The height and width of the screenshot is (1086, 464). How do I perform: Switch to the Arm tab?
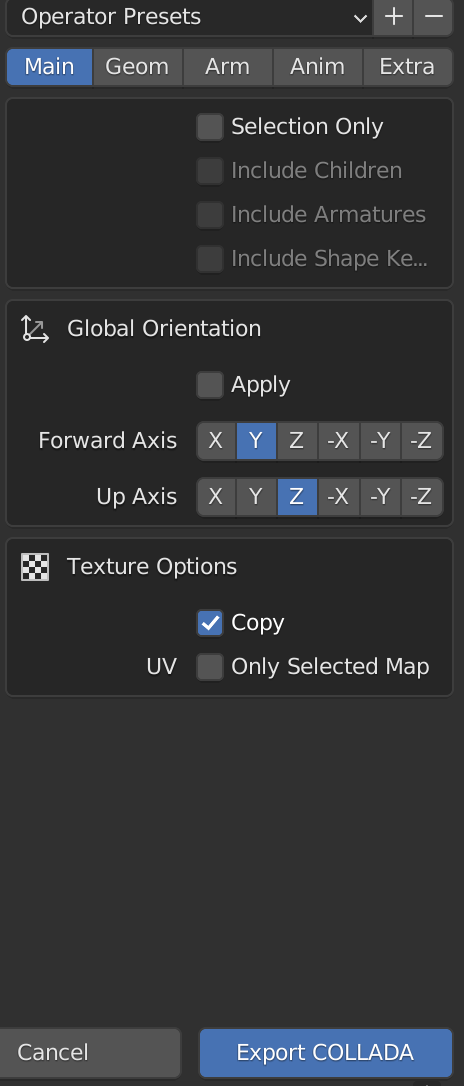pyautogui.click(x=227, y=67)
